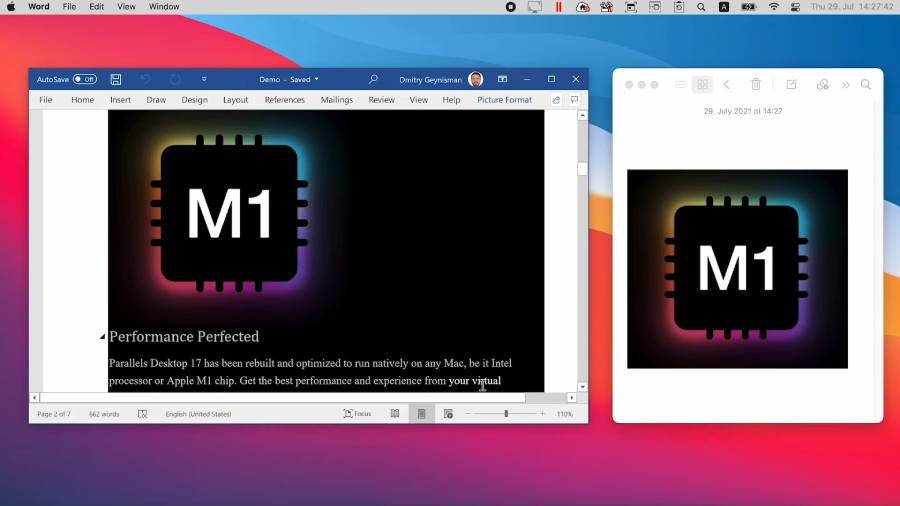The height and width of the screenshot is (506, 900).
Task: Click the Undo arrow in Word
Action: coord(145,79)
